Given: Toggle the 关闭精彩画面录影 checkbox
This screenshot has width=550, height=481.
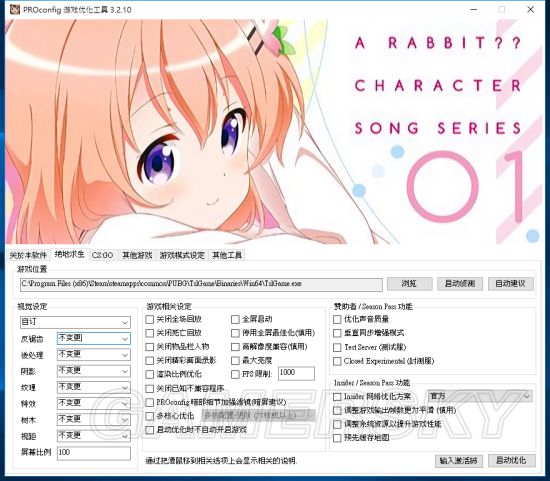Looking at the screenshot, I should [x=150, y=361].
